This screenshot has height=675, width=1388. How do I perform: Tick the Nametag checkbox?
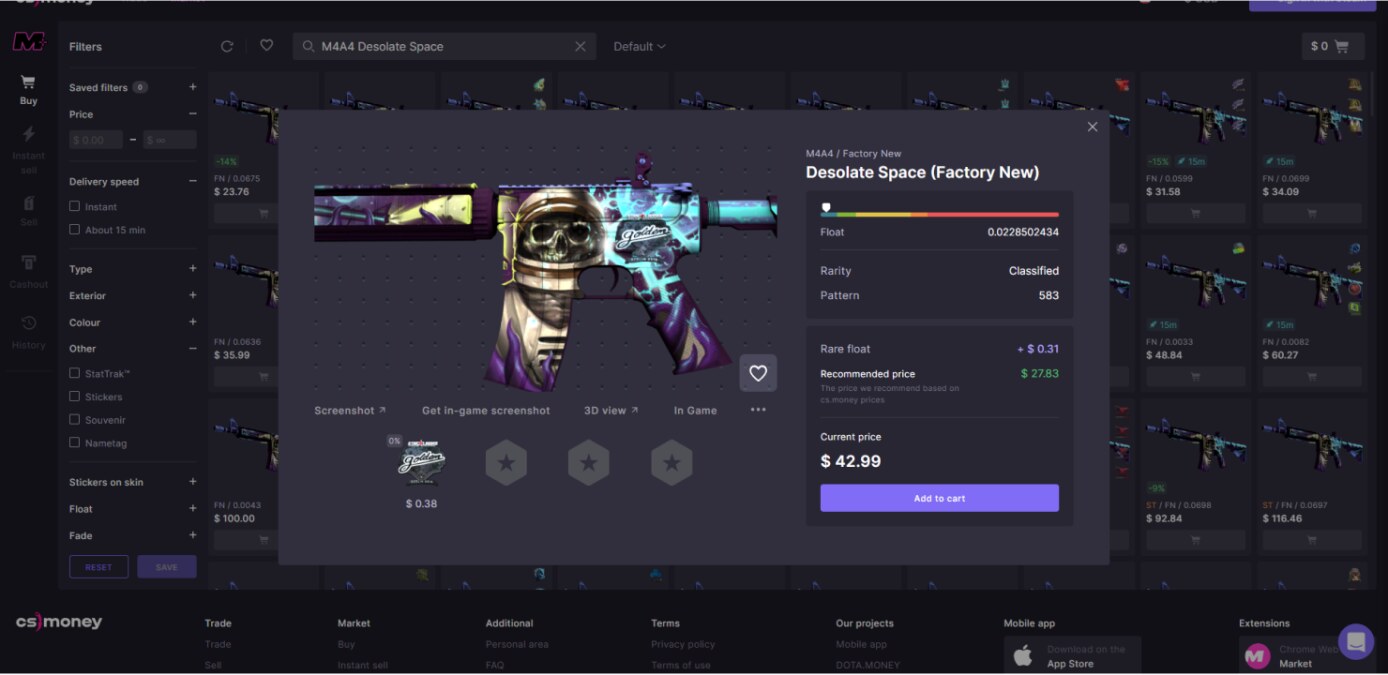pyautogui.click(x=75, y=443)
